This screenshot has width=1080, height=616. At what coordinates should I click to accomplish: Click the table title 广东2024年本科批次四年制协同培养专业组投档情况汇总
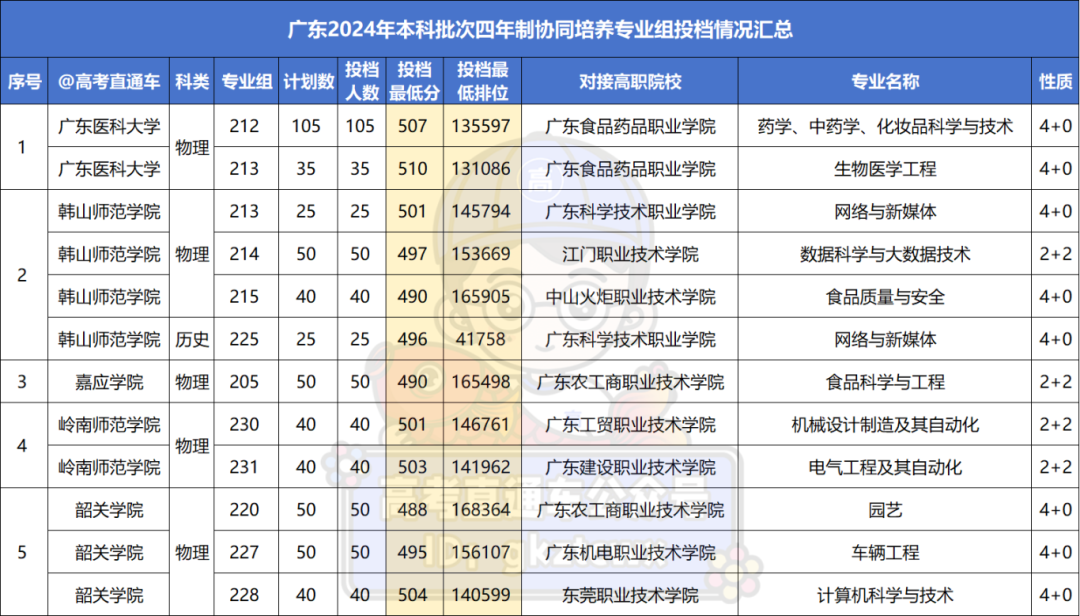[540, 30]
